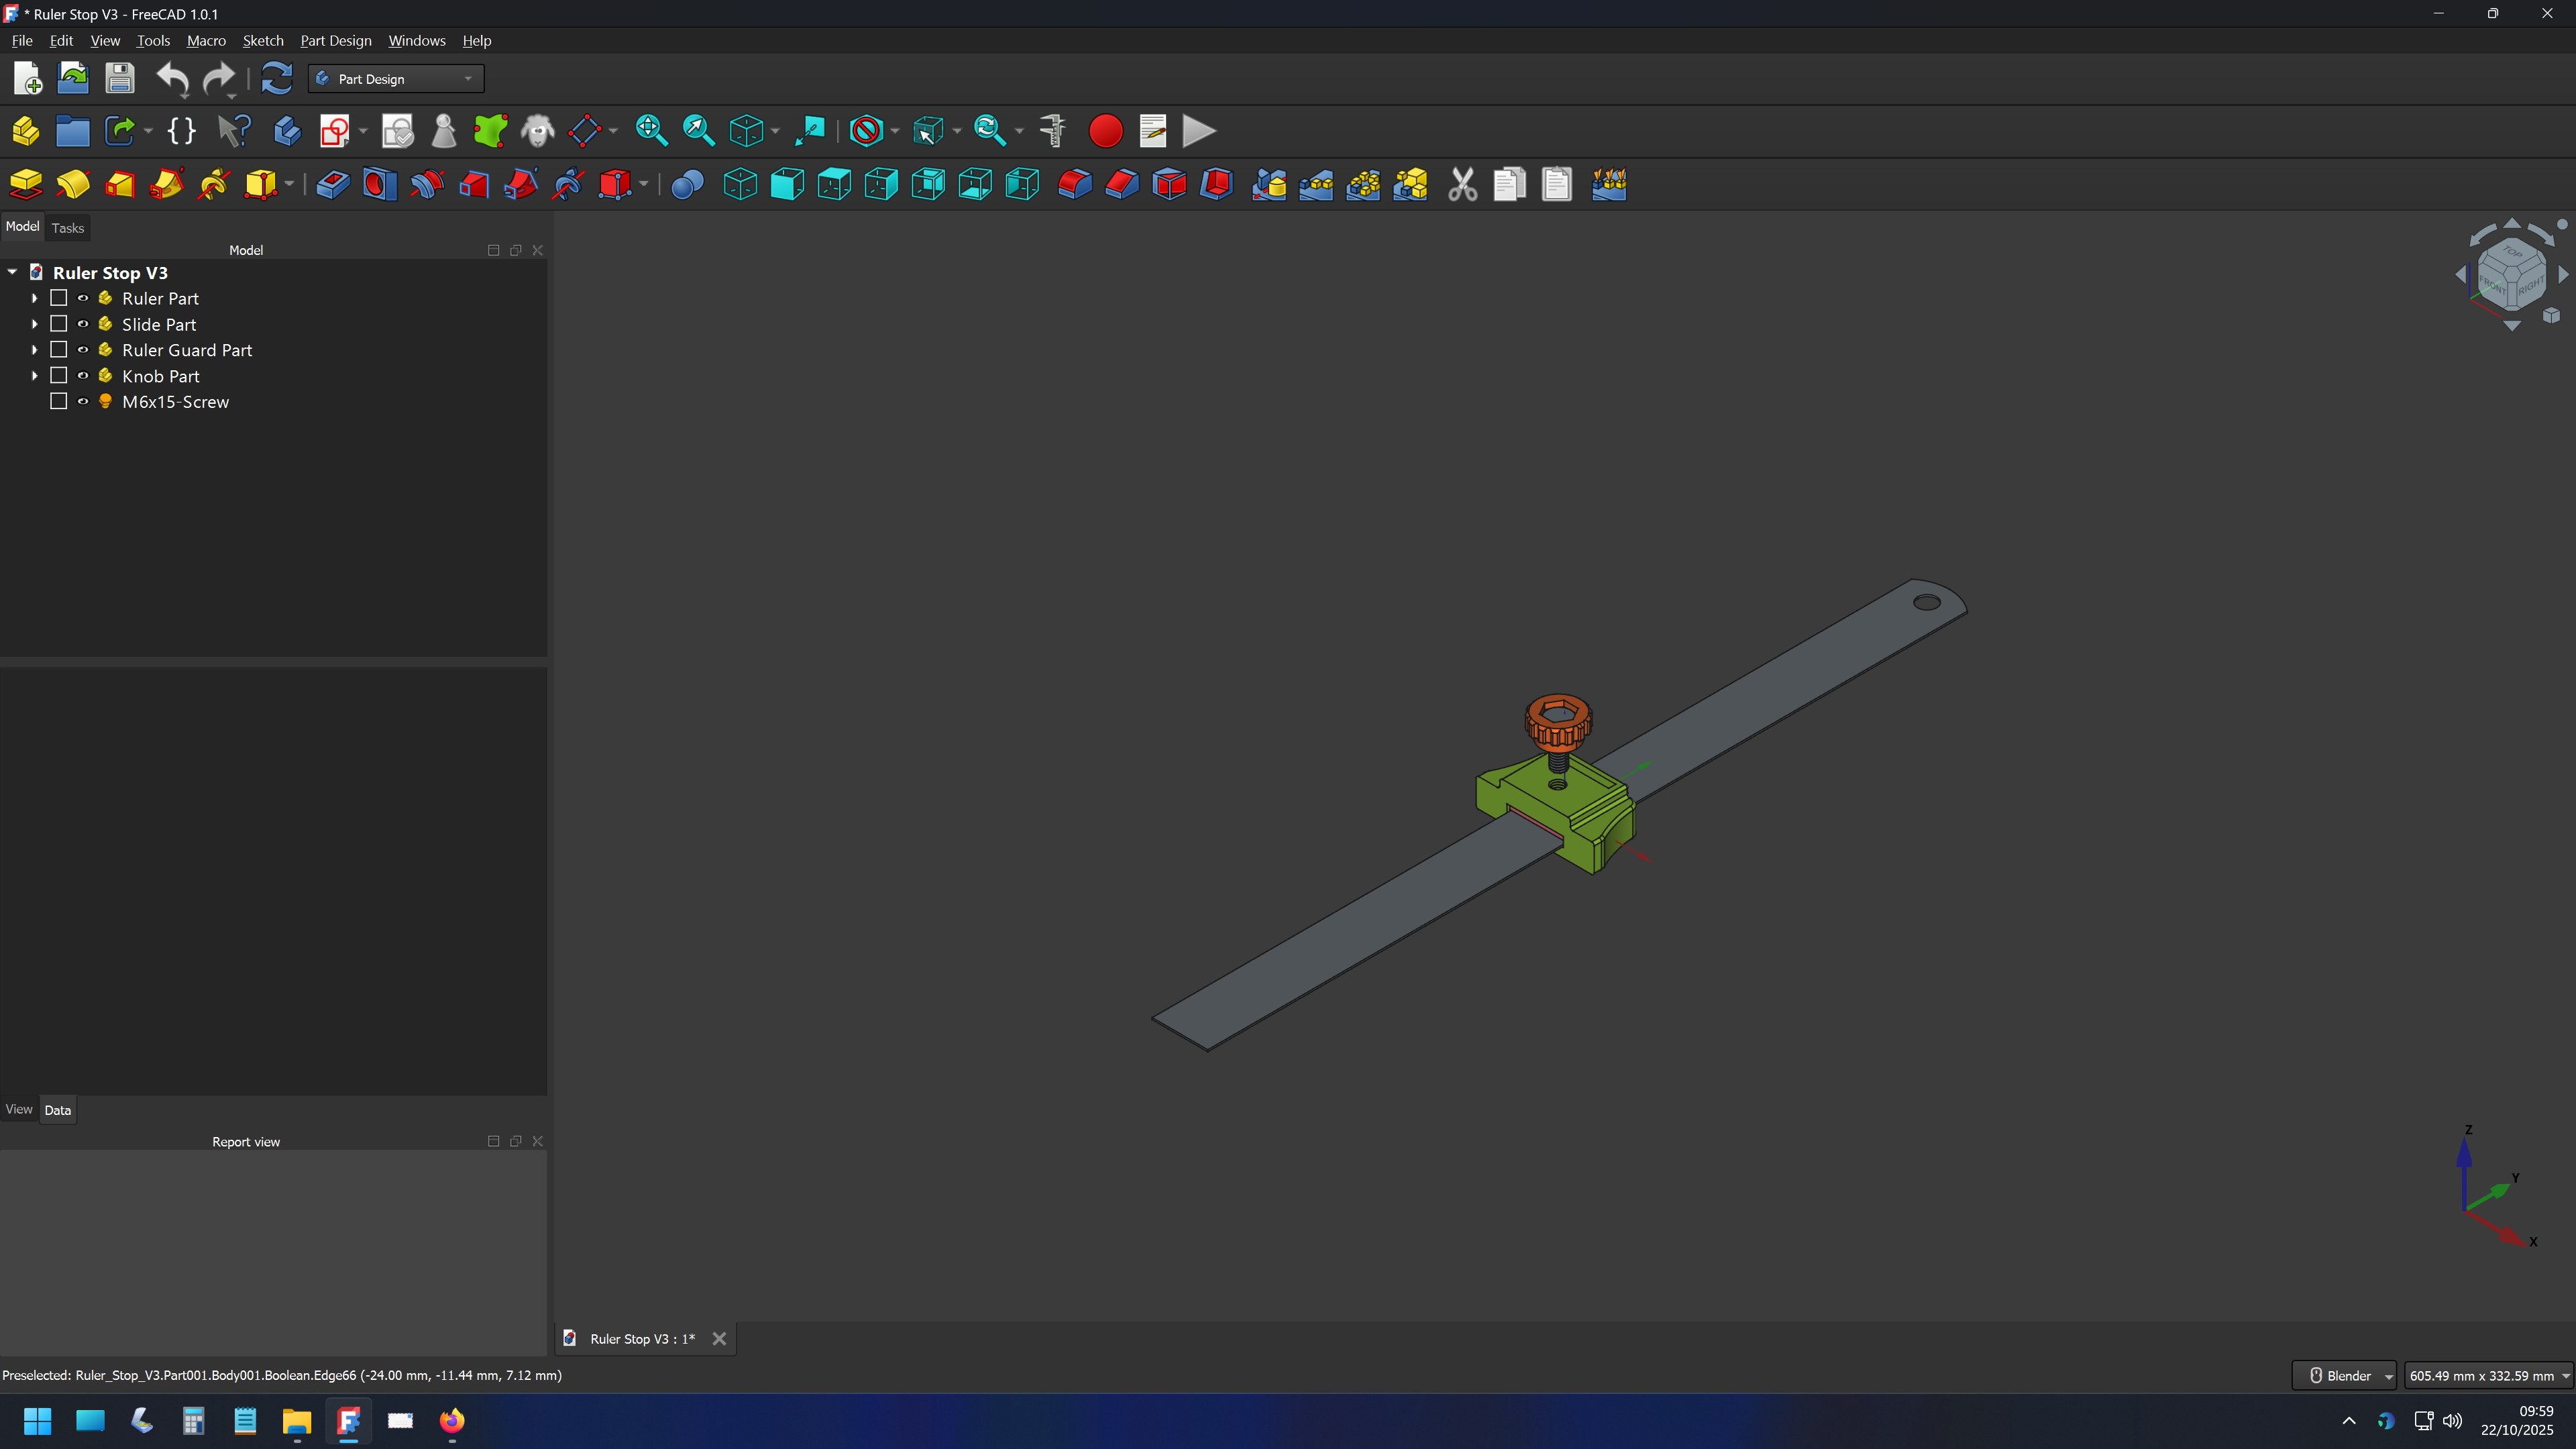Toggle visibility eye of Knob Part

(x=83, y=376)
